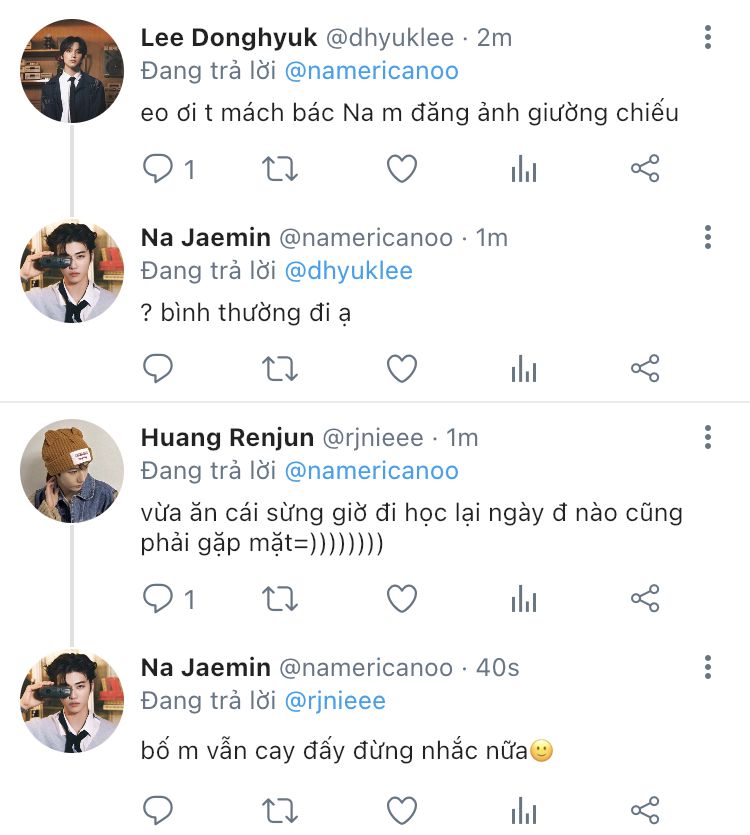Share Lee Donghyuk's tweet
The width and height of the screenshot is (750, 835).
(x=645, y=168)
